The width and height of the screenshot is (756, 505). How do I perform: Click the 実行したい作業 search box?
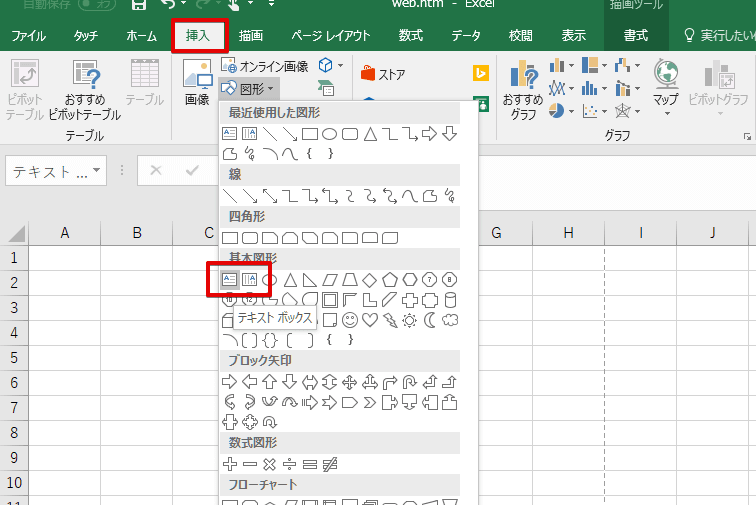pos(718,35)
